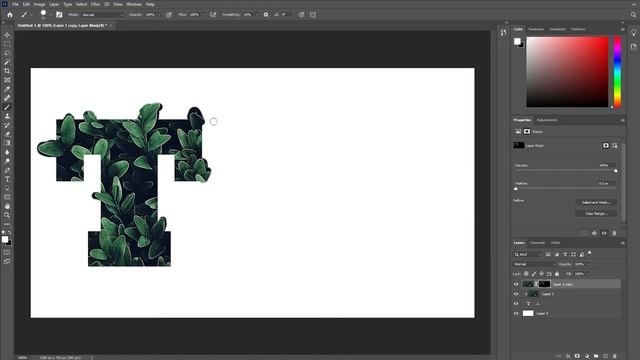Open layer Fill dropdown
640x360 pixels.
[588, 274]
